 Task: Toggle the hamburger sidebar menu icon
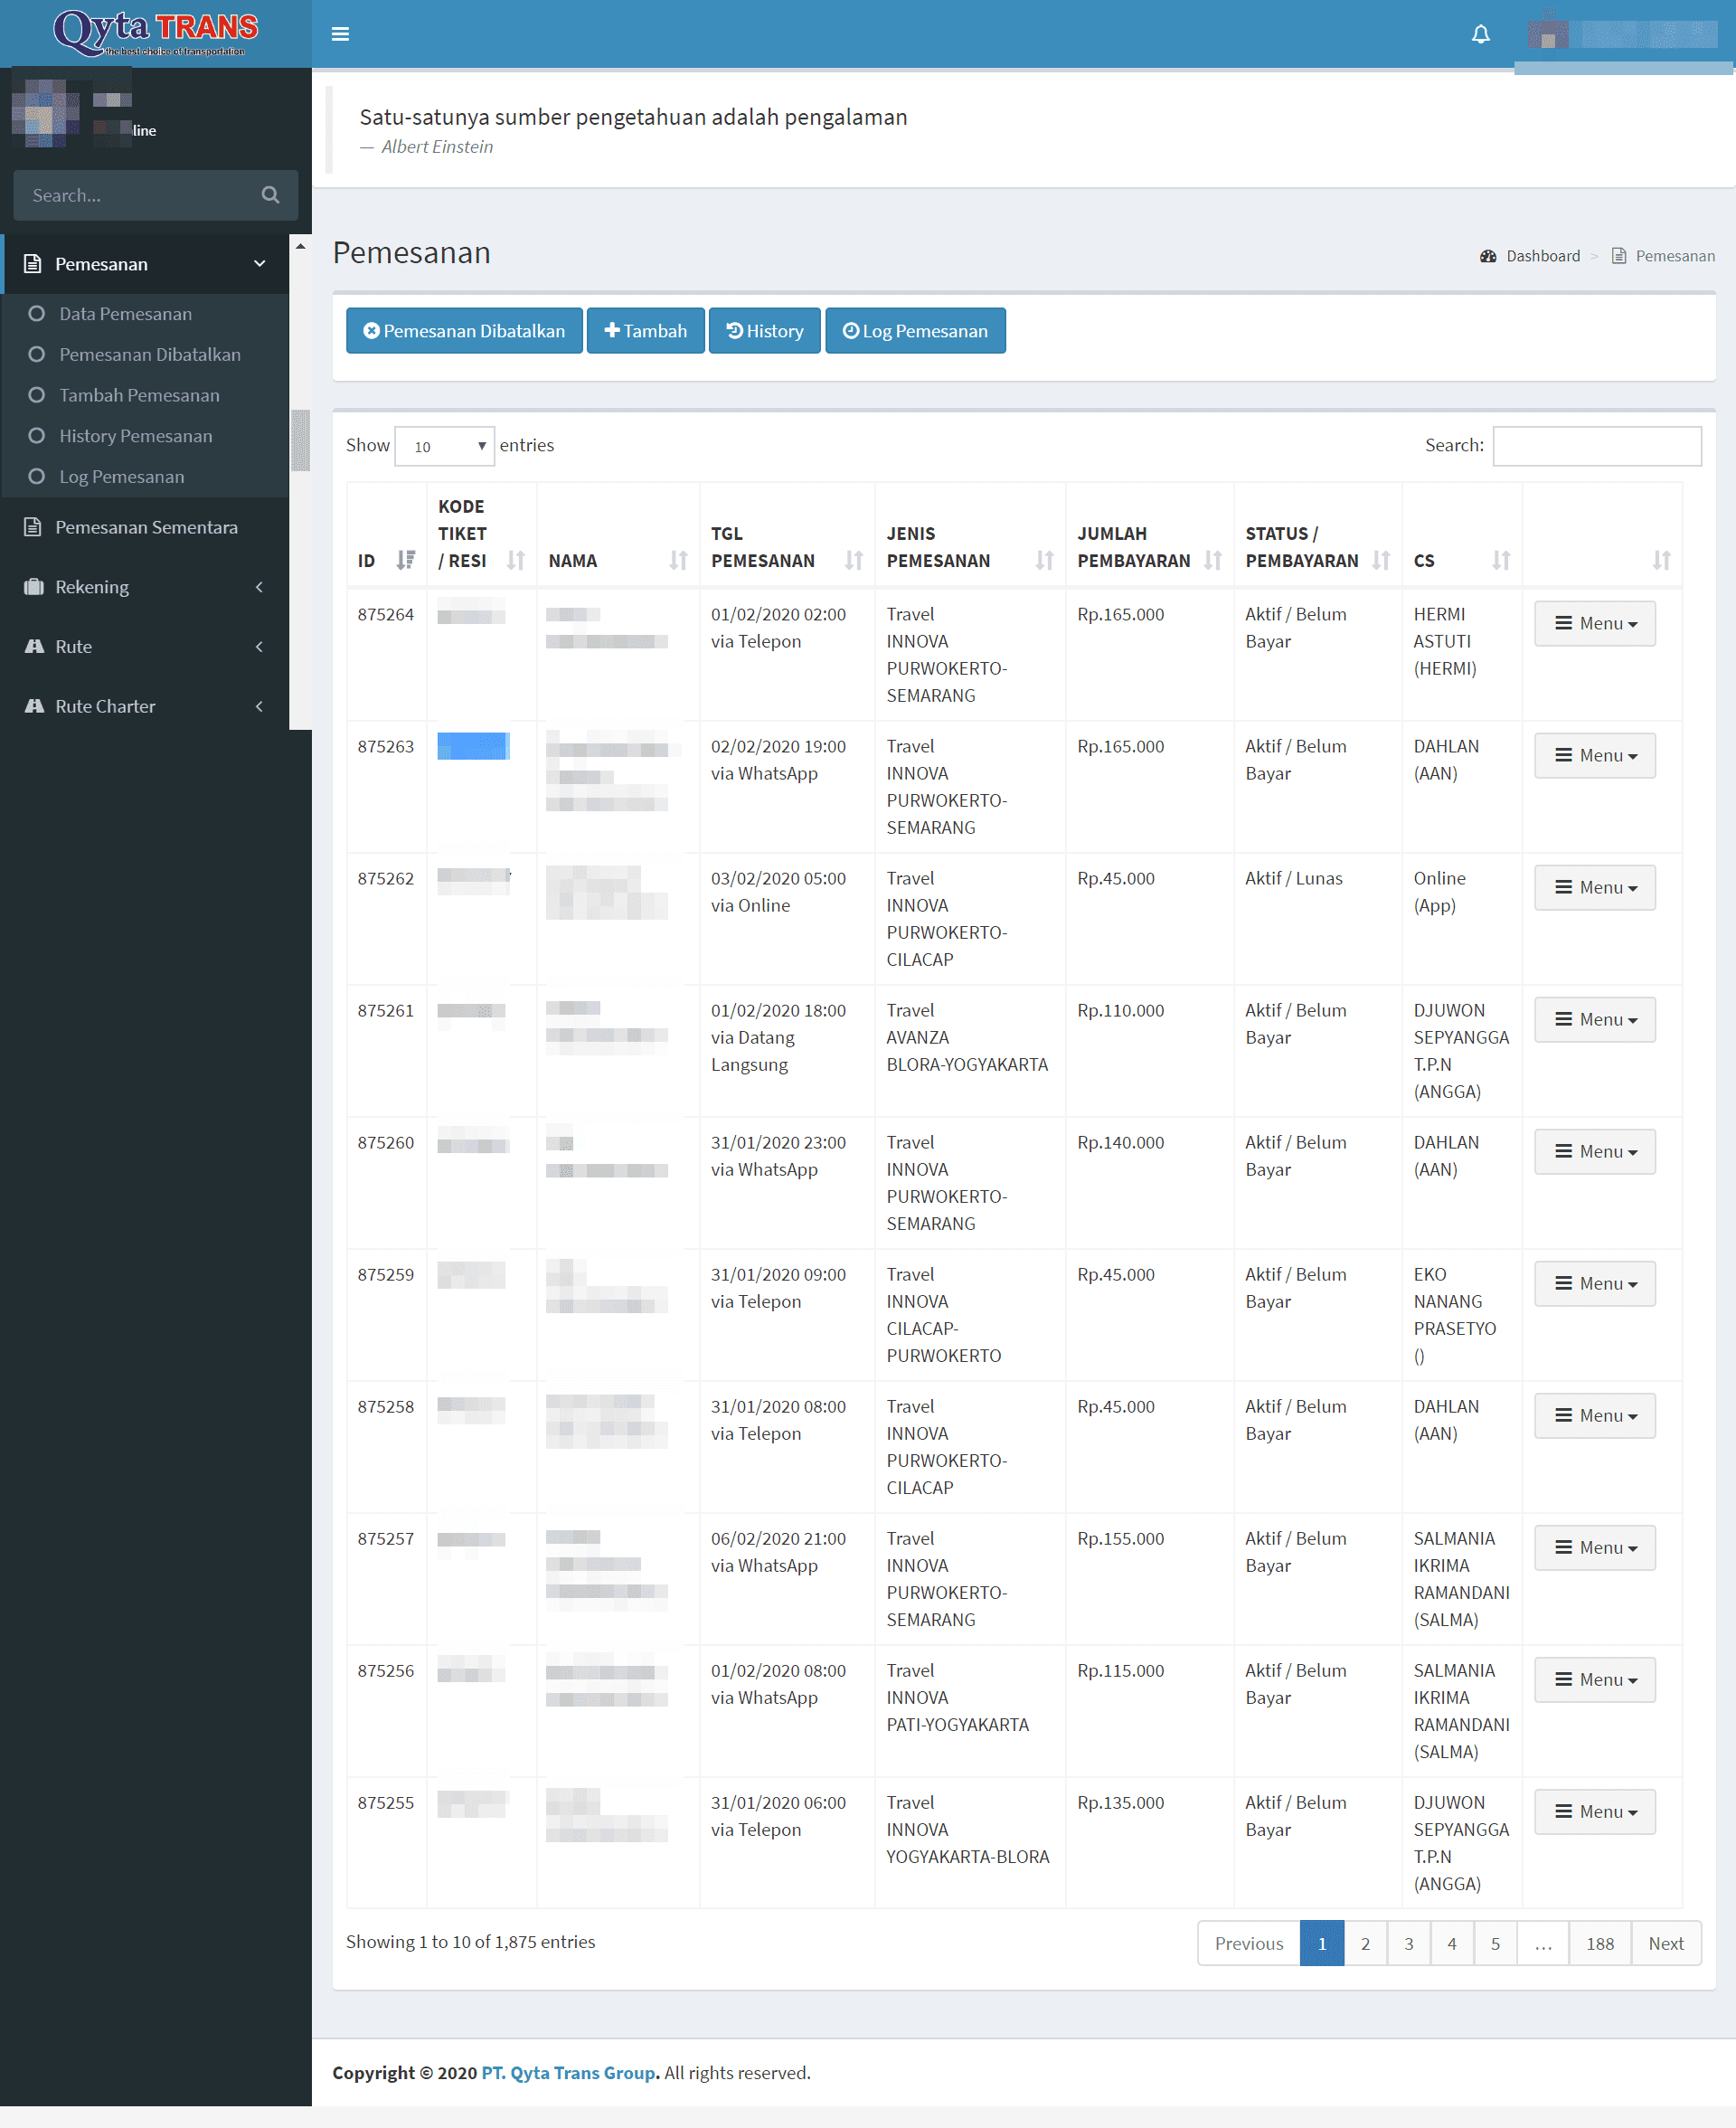coord(340,34)
